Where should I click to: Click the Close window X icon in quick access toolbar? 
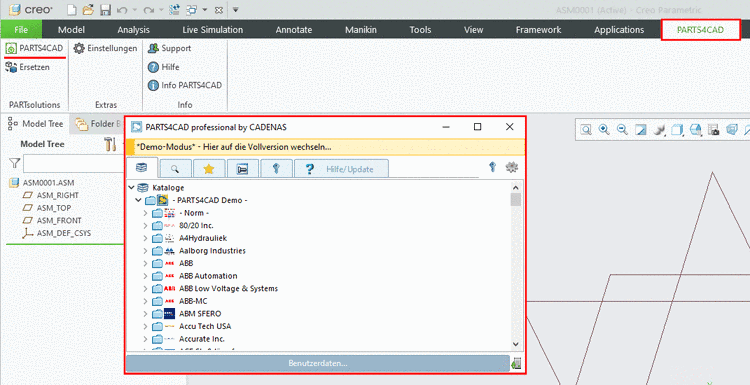point(219,10)
